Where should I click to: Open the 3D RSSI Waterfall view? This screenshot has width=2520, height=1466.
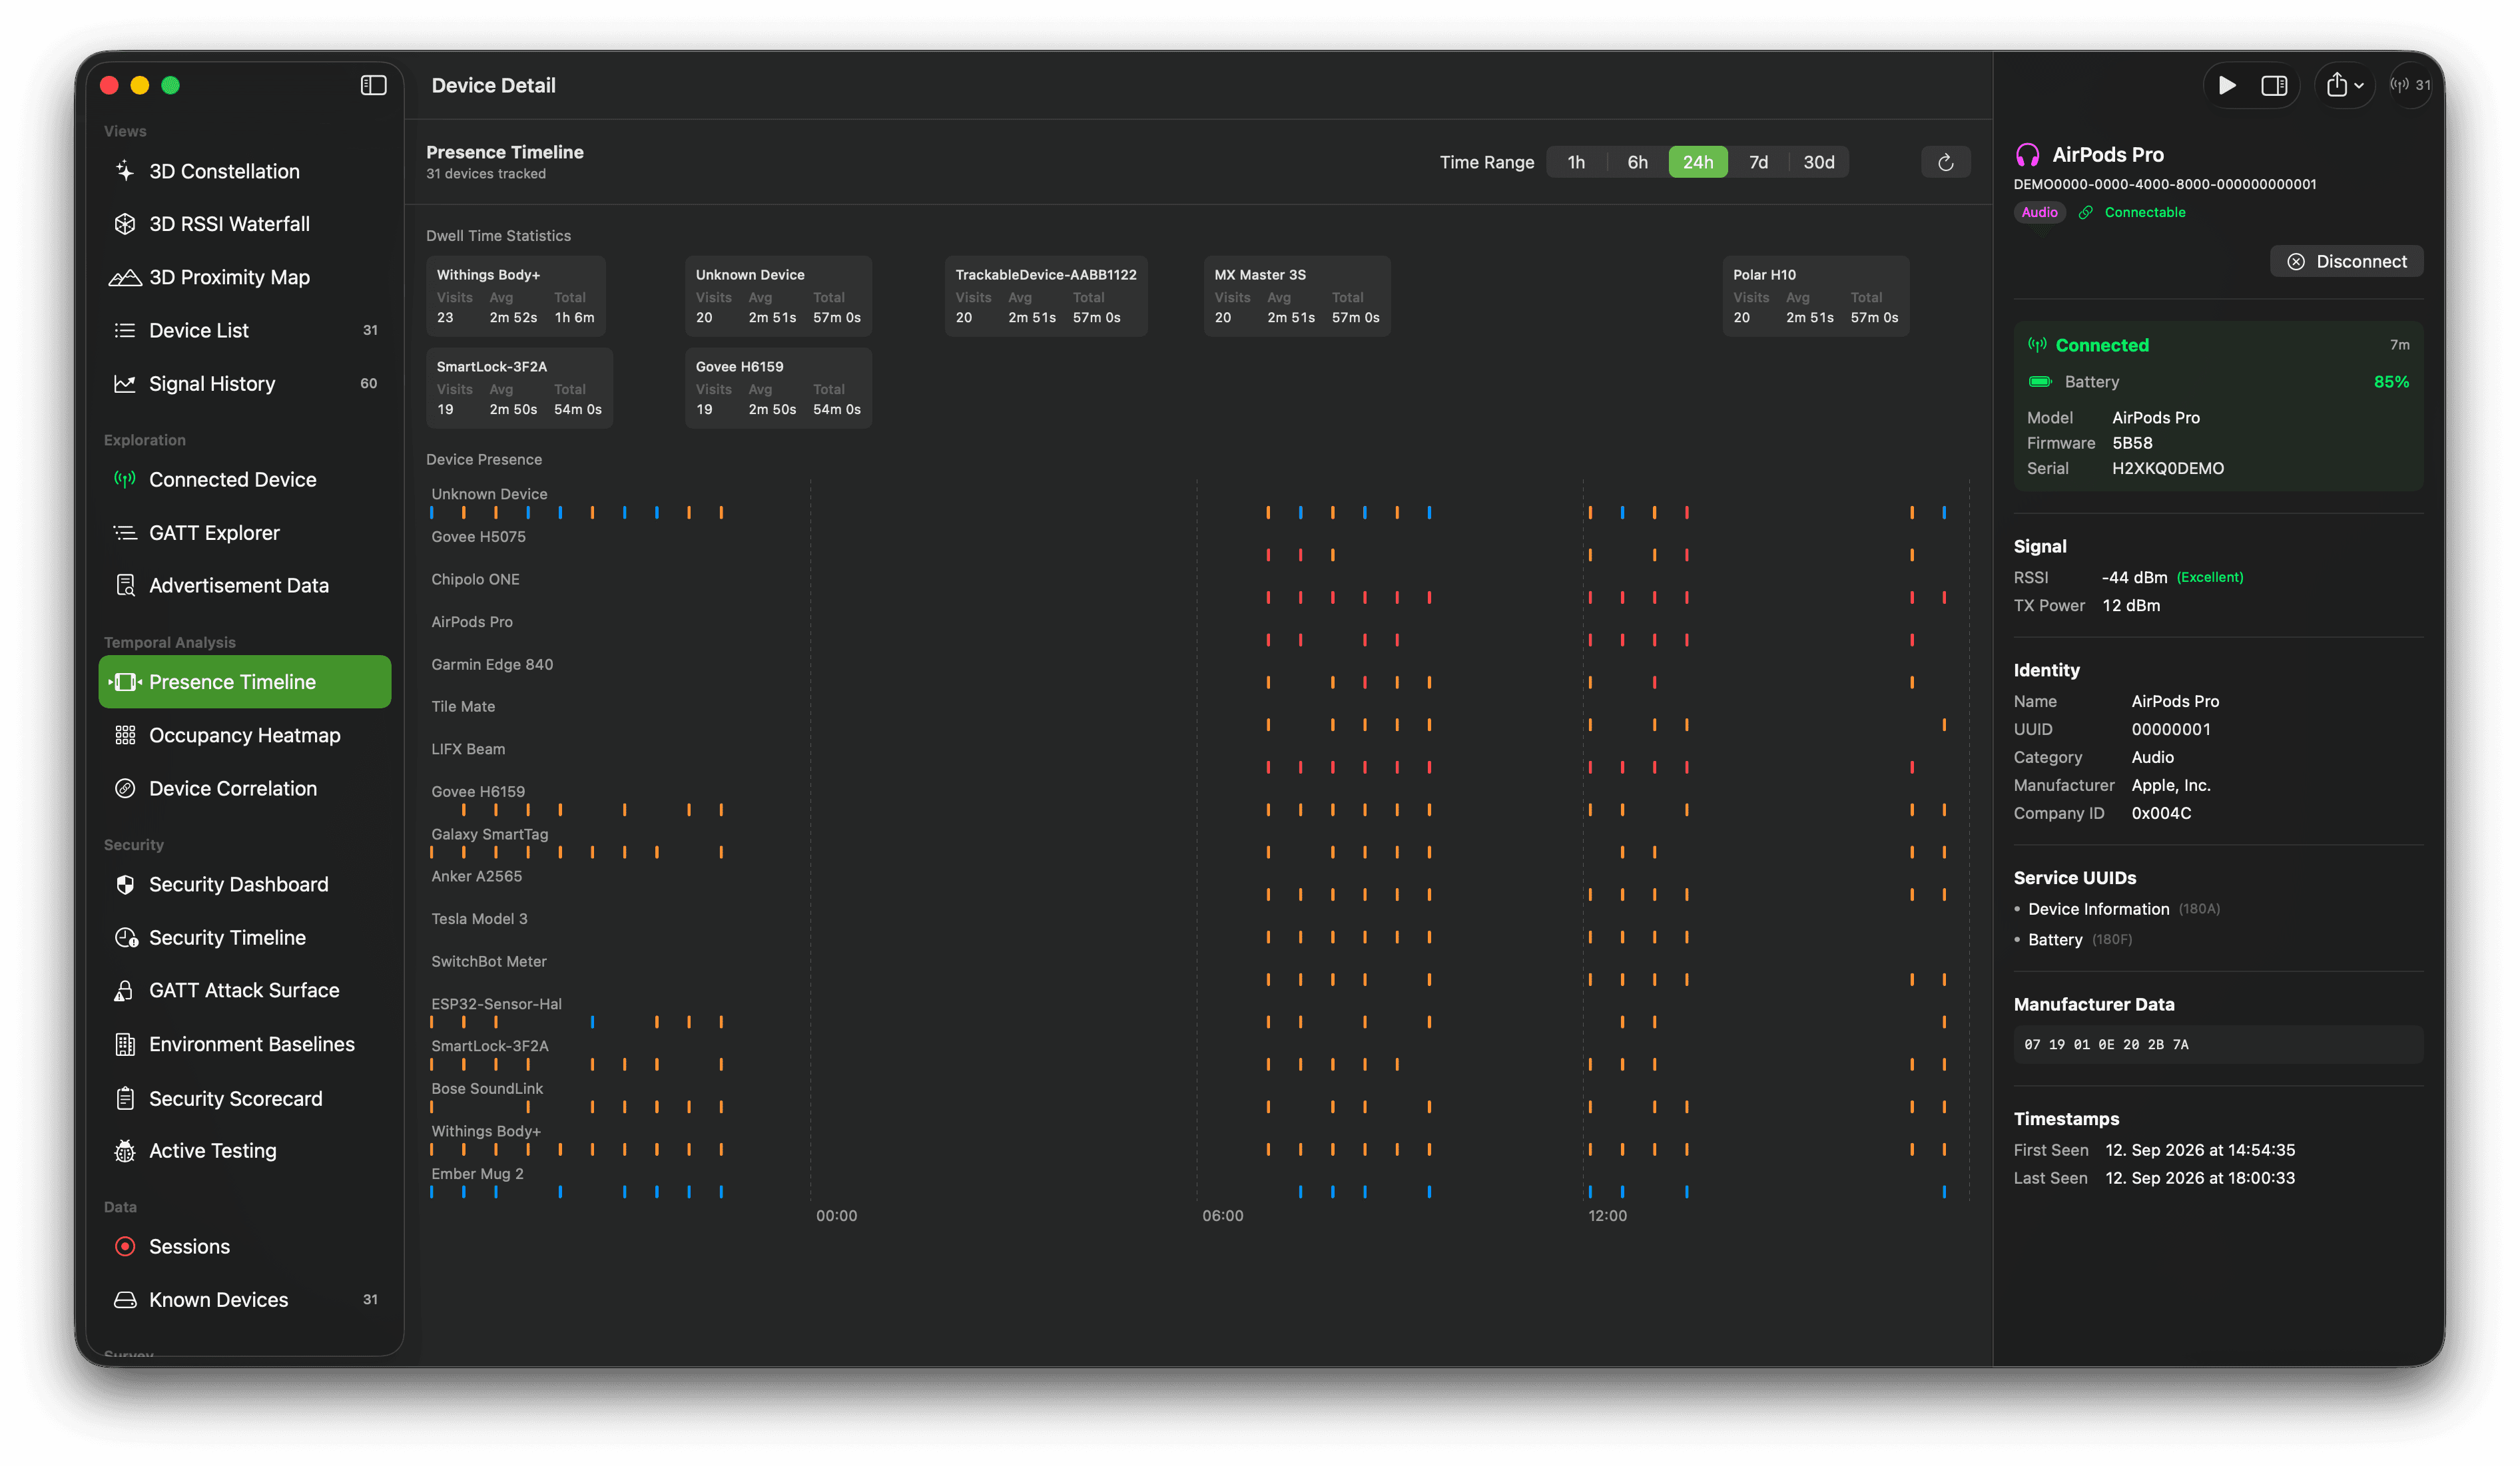[244, 224]
